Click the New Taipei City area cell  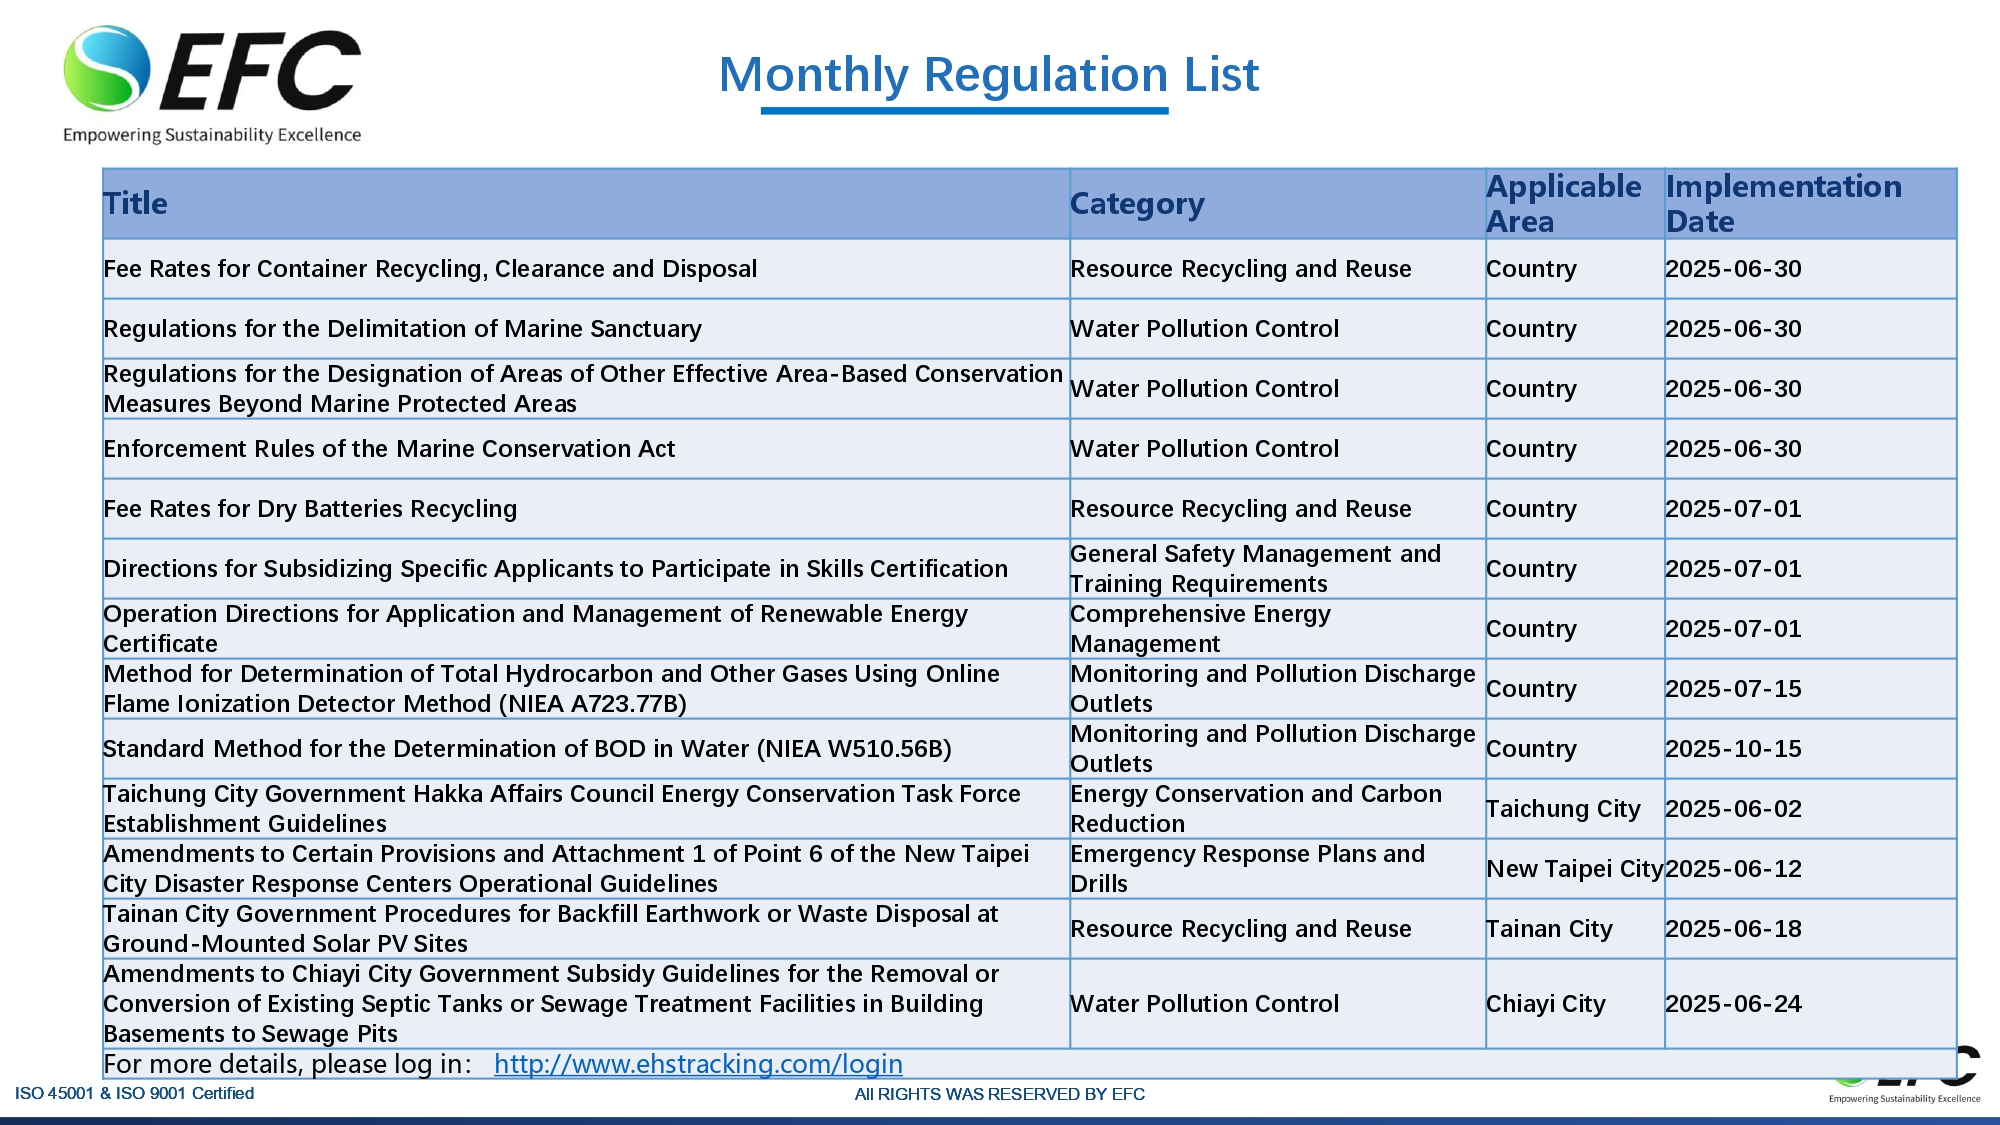(1575, 869)
